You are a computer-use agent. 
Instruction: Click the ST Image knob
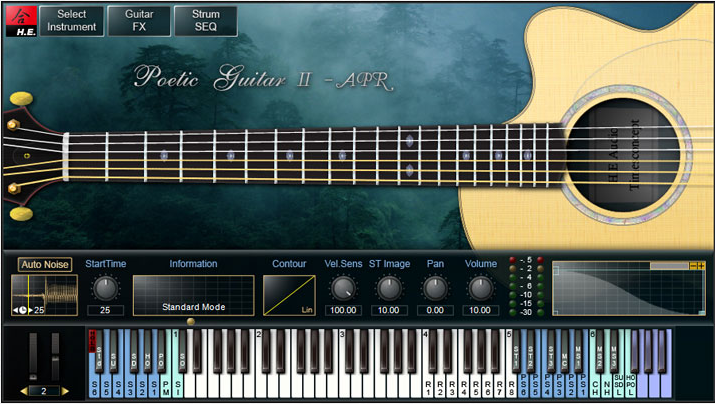(x=389, y=289)
